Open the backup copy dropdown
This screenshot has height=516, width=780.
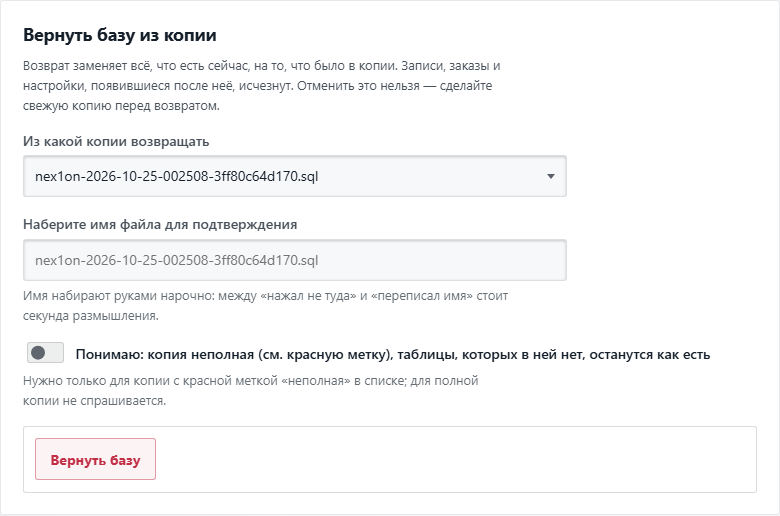(x=294, y=176)
